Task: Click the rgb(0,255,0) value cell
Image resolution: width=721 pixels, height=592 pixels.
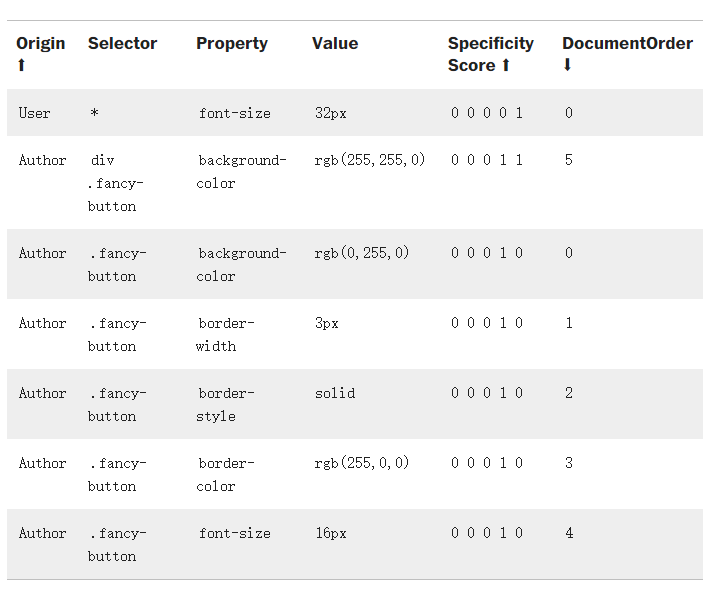Action: (x=361, y=253)
